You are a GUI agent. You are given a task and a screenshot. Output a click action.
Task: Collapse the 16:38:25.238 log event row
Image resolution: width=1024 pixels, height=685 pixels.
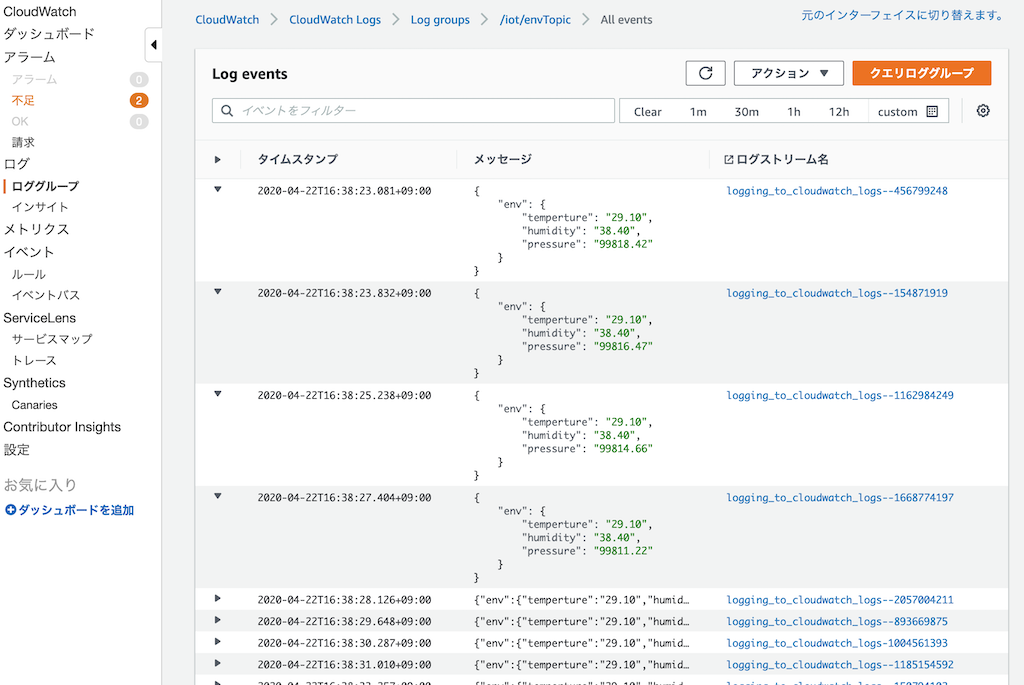[217, 394]
